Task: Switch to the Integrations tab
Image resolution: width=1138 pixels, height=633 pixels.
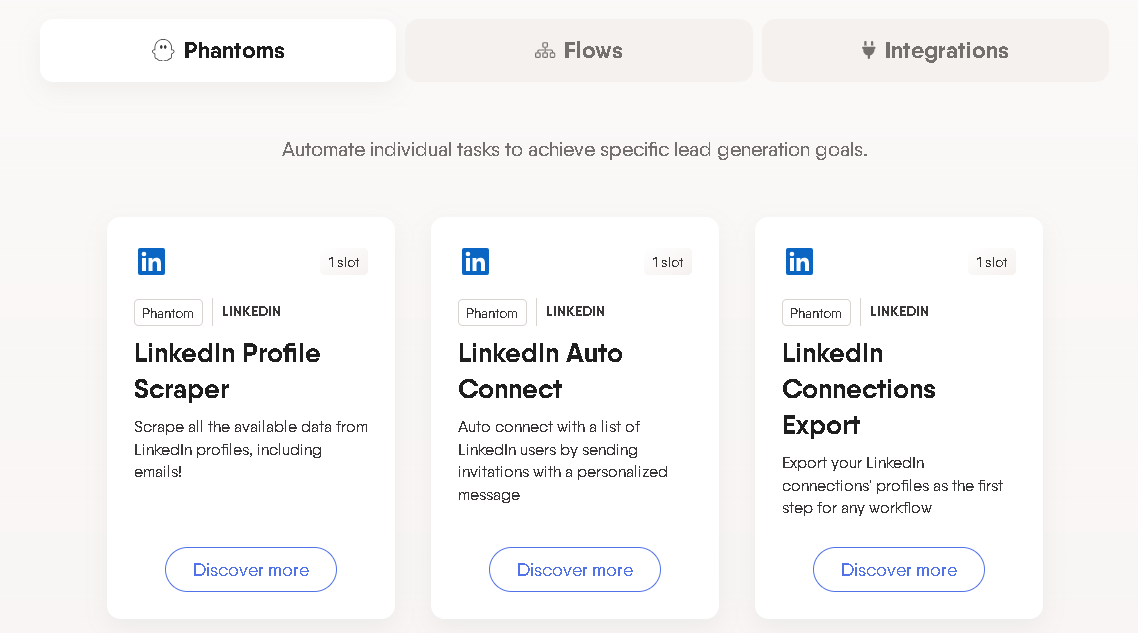Action: pos(934,49)
